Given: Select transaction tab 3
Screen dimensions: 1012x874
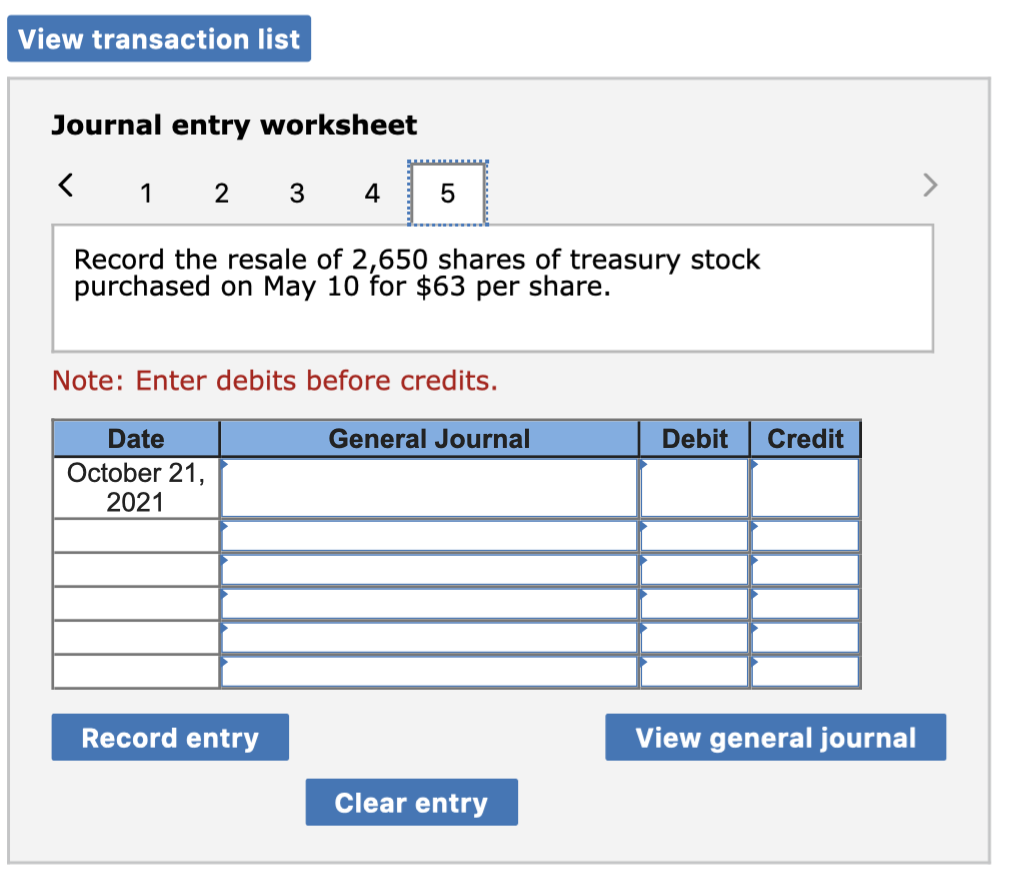Looking at the screenshot, I should coord(296,193).
